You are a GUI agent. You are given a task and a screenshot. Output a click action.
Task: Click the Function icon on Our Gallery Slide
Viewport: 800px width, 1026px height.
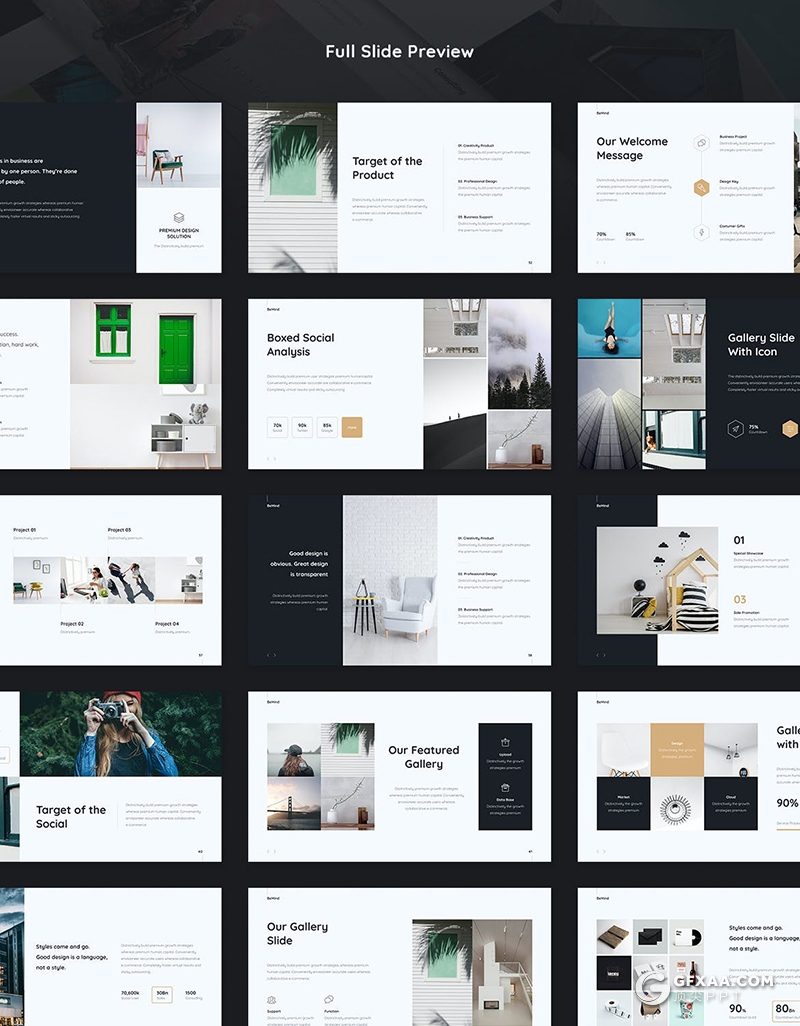(x=330, y=999)
